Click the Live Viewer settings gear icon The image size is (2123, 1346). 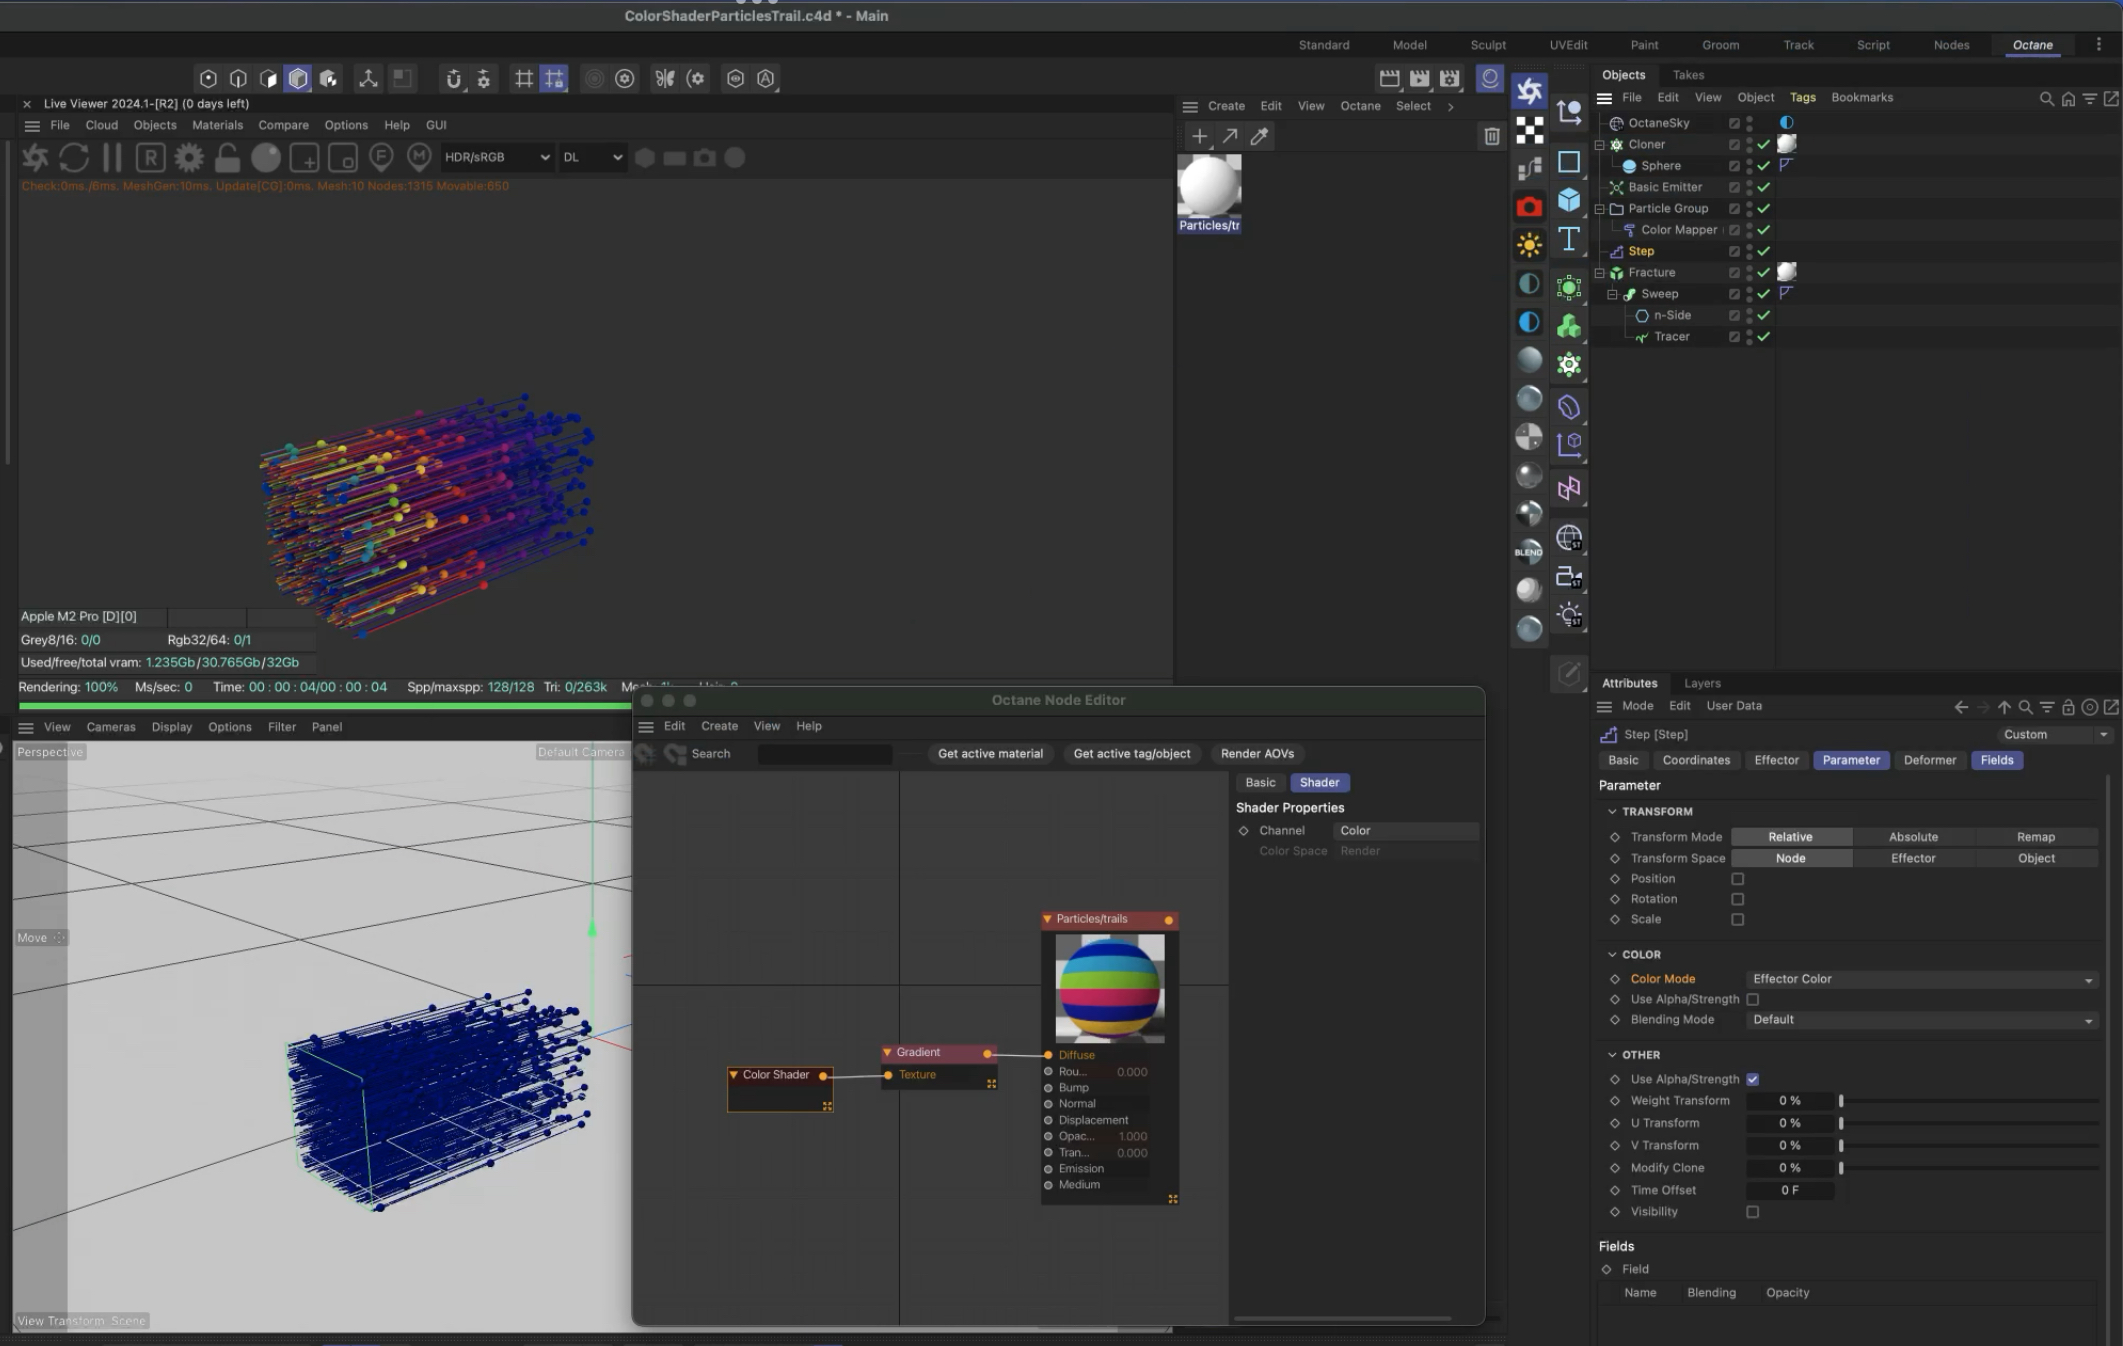[x=188, y=157]
